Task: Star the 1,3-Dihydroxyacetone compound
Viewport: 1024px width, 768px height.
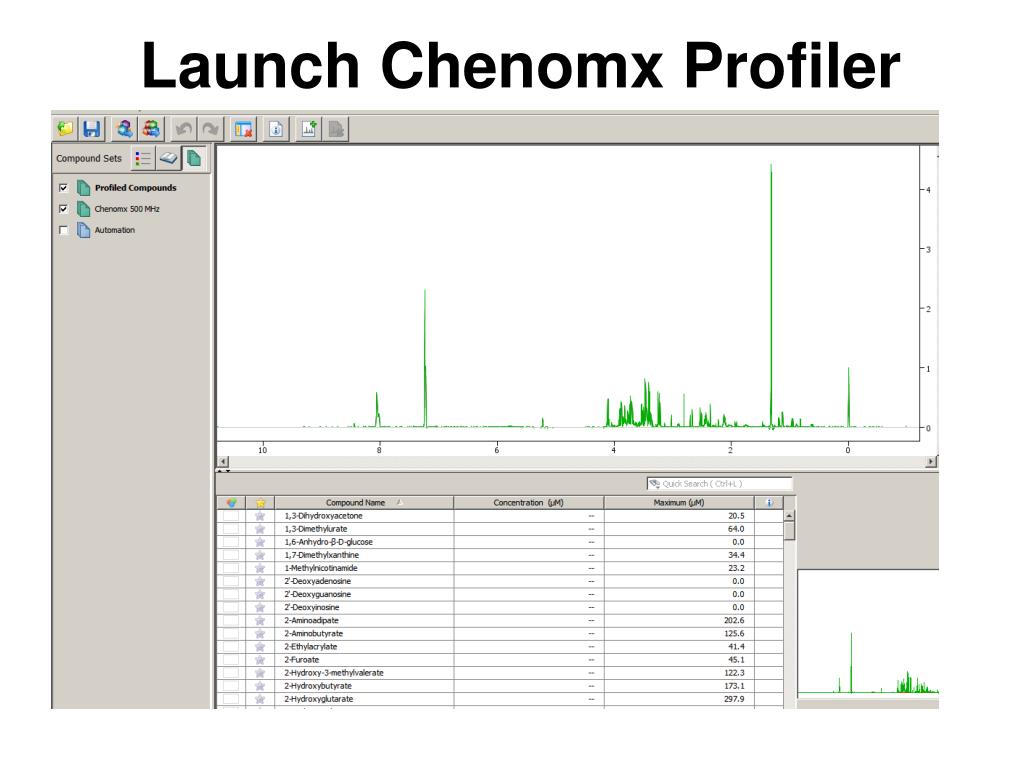Action: tap(260, 516)
